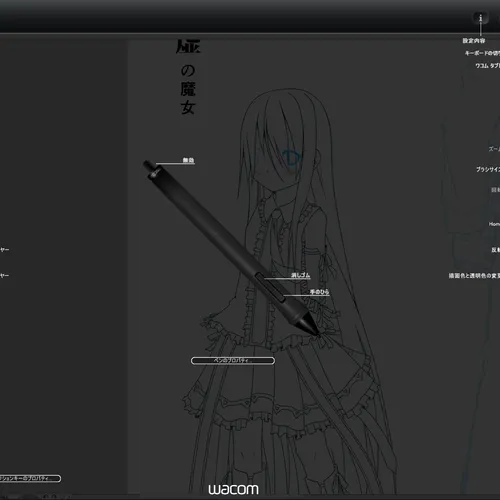Click the 消しゴム eraser pen-button label
Viewport: 500px width, 500px height.
[x=300, y=275]
